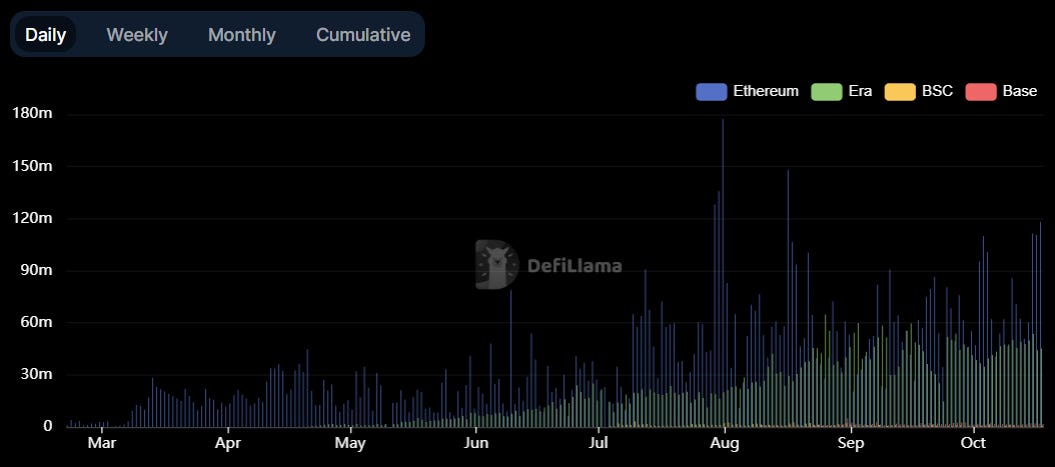Click the DefiLlama llama logo icon
Viewport: 1055px width, 467px height.
496,265
